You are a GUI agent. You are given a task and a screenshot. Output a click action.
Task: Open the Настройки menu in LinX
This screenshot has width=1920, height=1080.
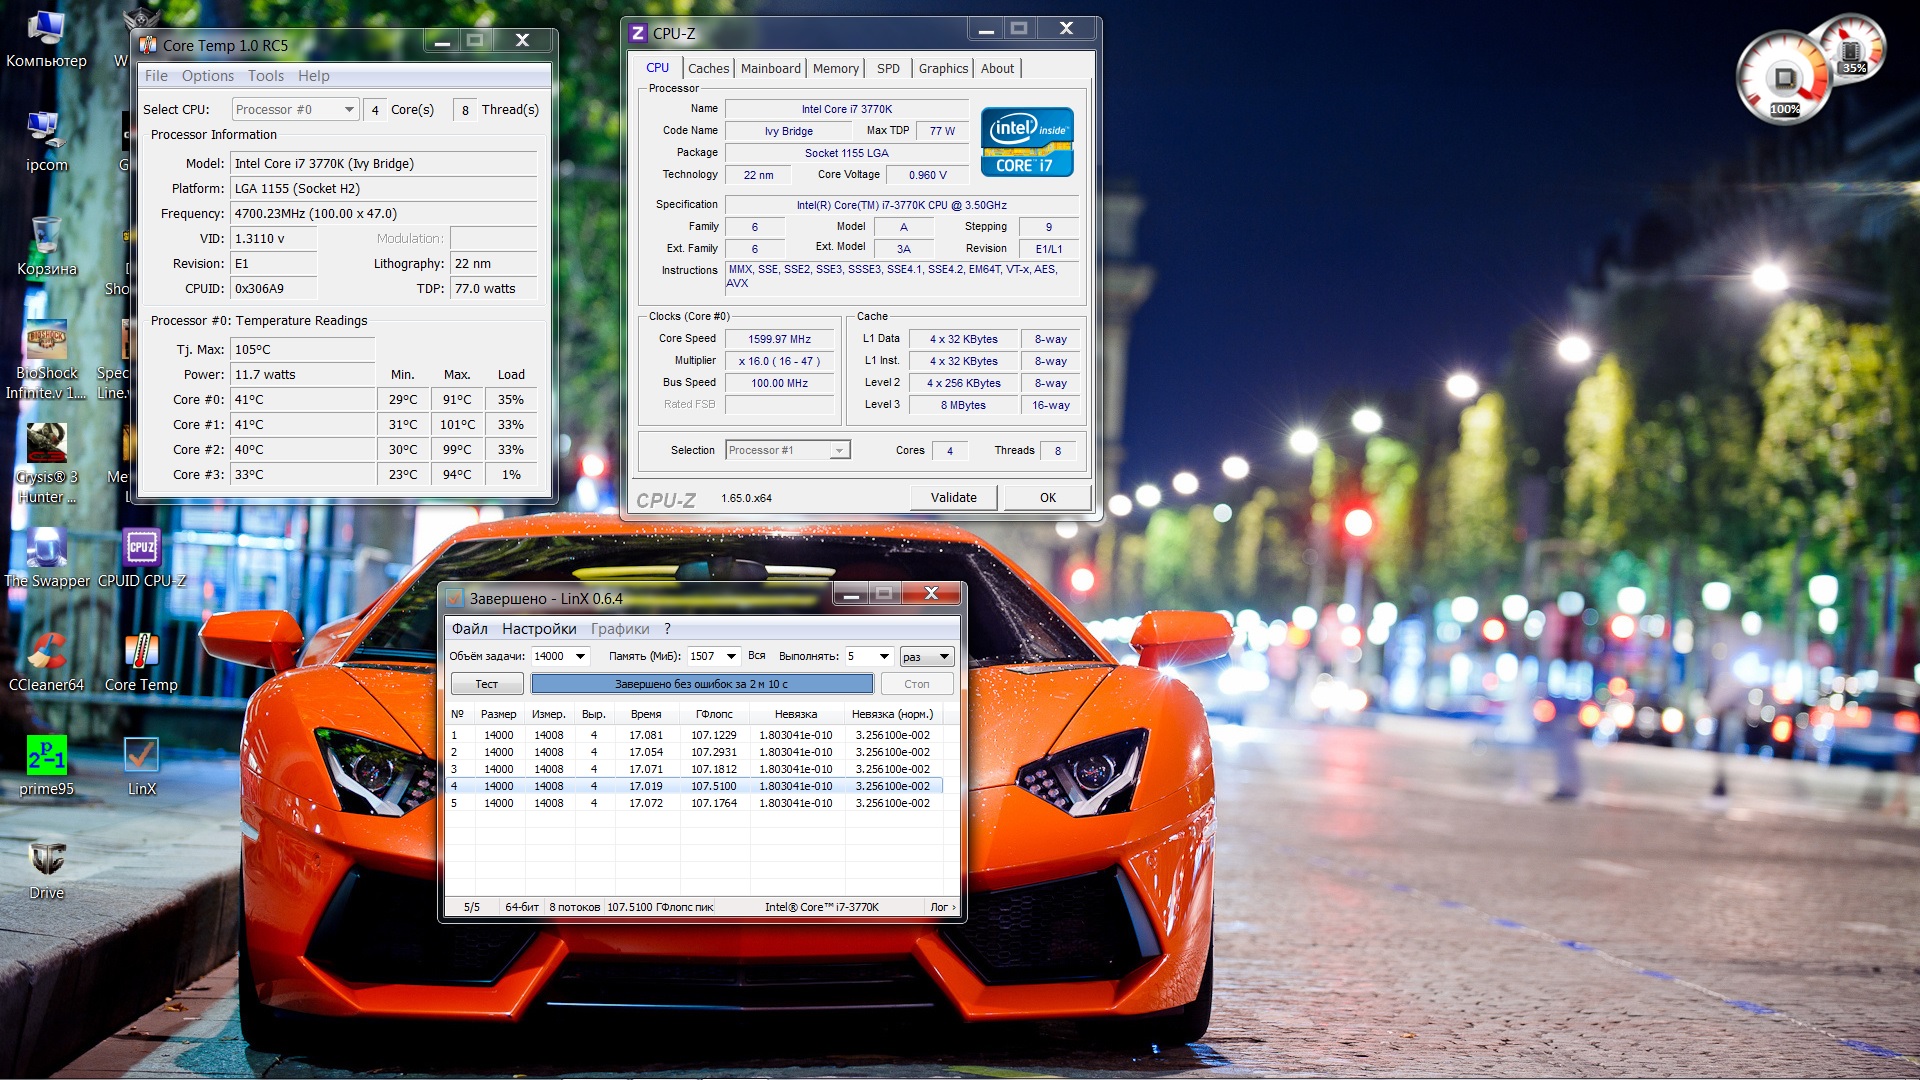[x=539, y=629]
